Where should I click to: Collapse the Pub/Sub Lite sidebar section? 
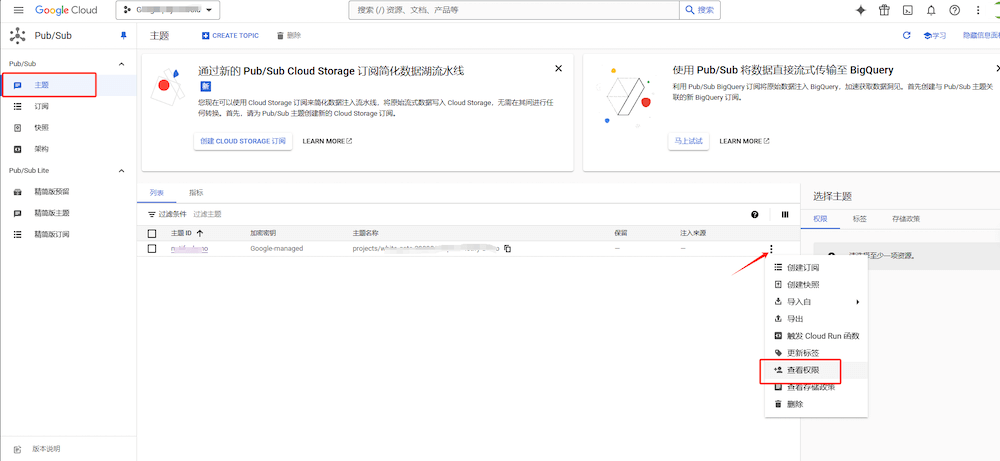(122, 170)
